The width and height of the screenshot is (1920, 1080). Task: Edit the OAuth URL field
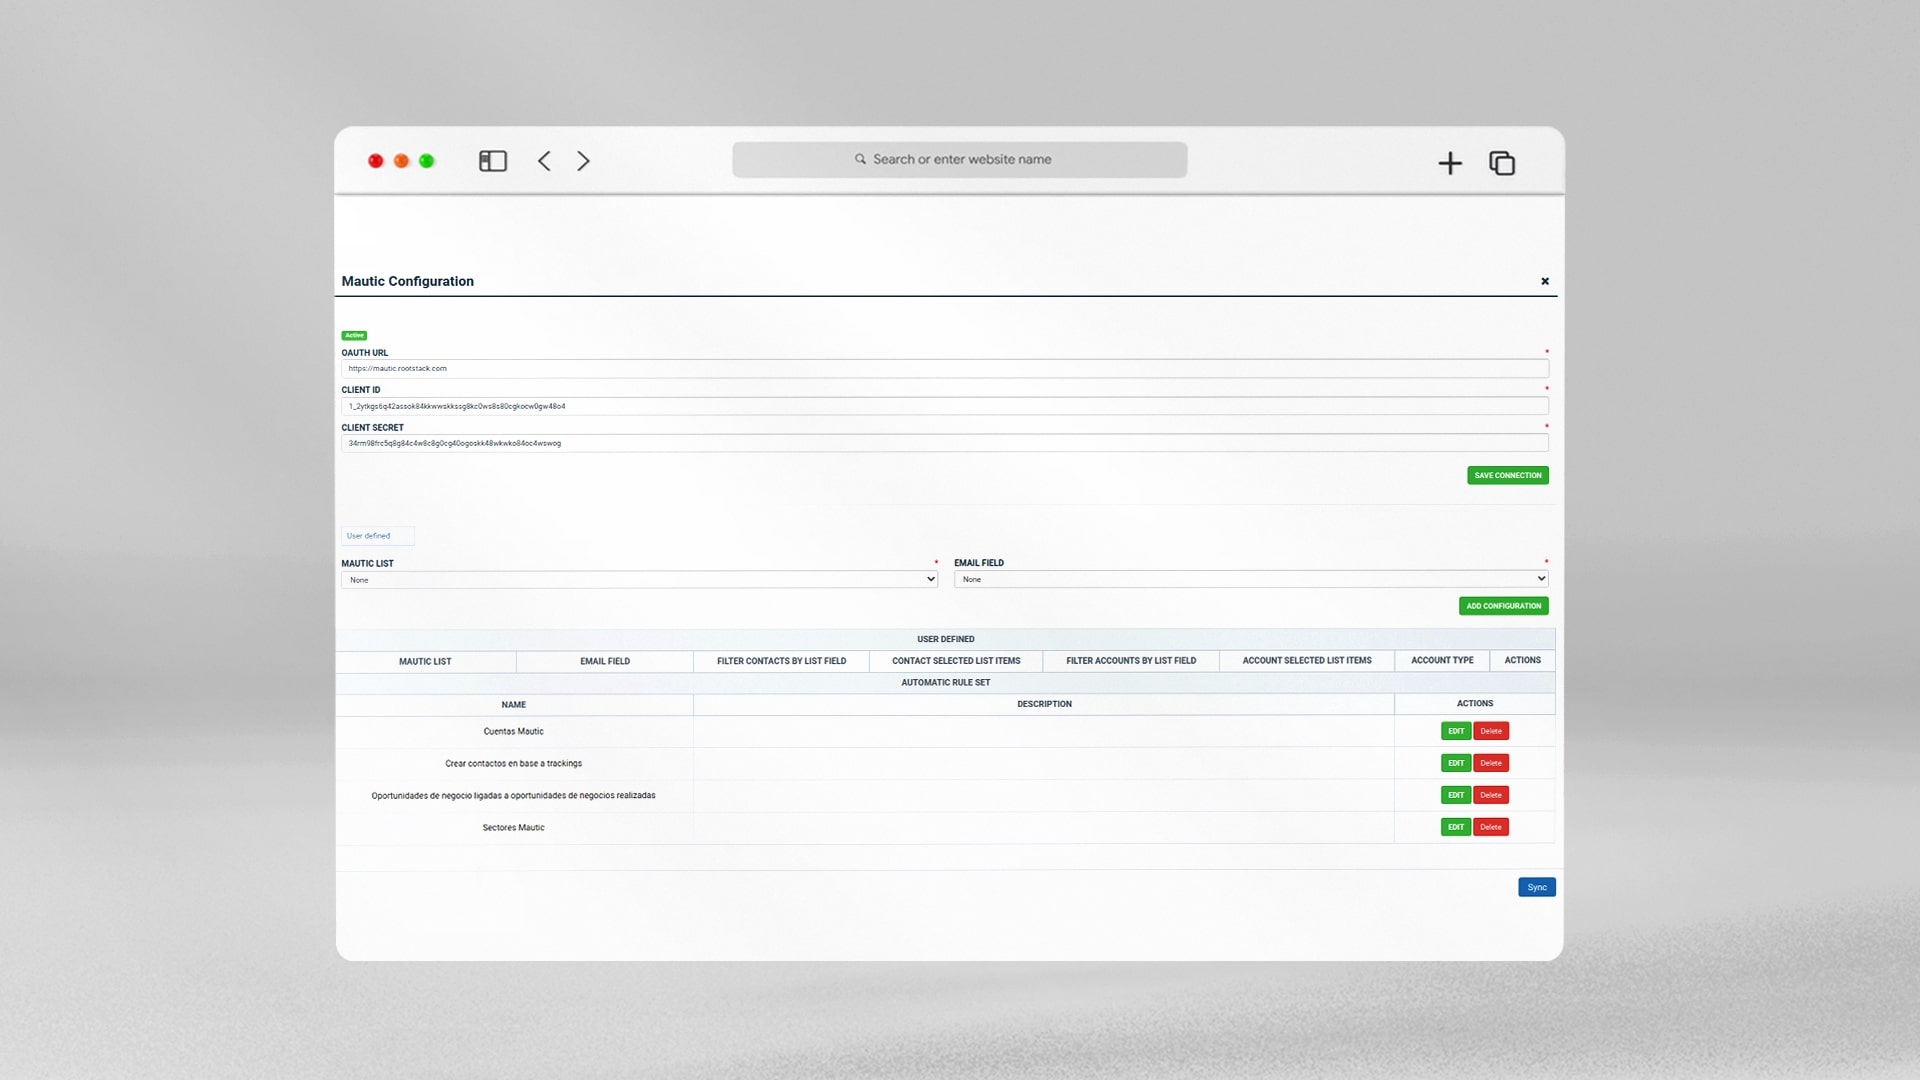coord(945,368)
